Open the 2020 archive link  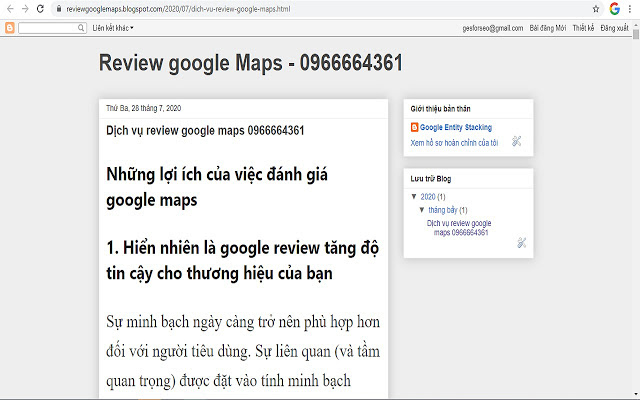(428, 197)
